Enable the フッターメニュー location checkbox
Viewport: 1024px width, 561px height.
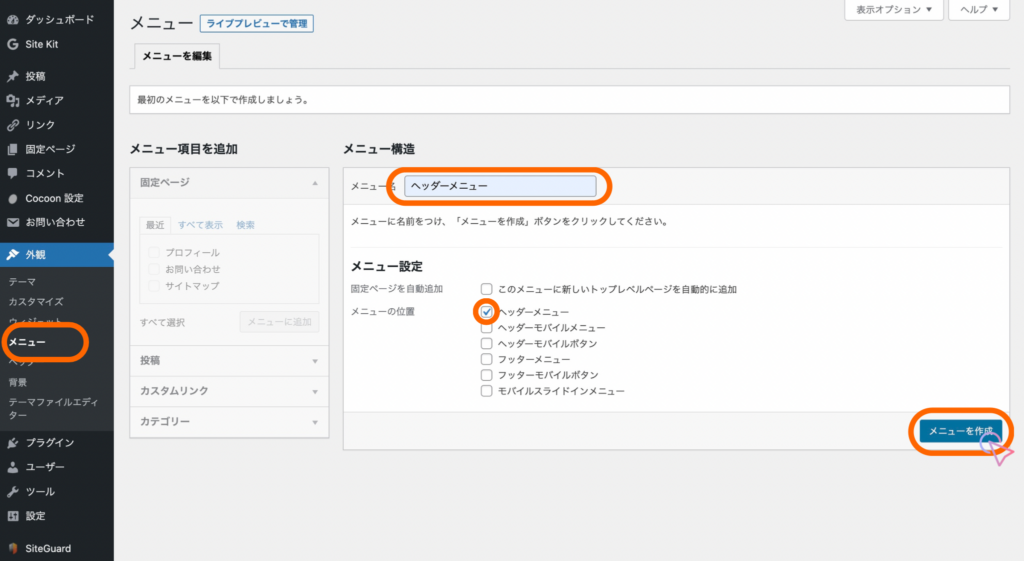click(487, 359)
